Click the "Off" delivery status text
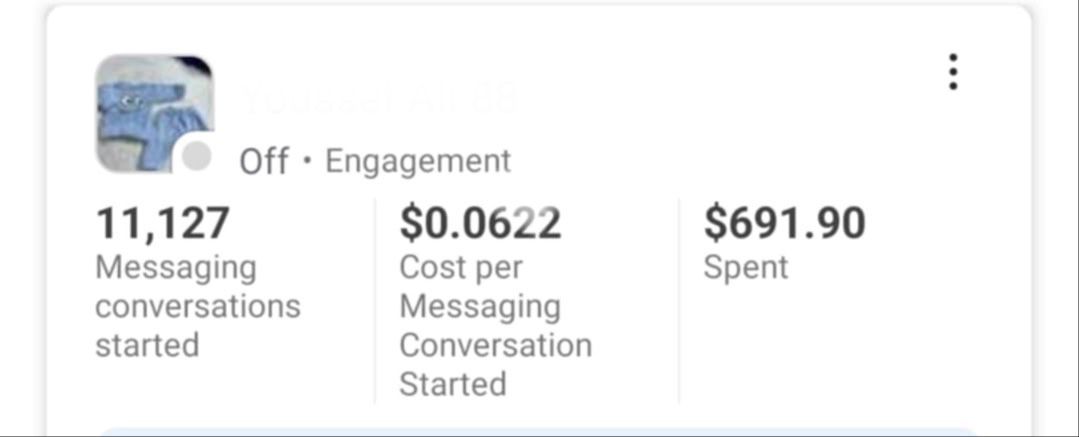This screenshot has height=437, width=1079. click(264, 161)
